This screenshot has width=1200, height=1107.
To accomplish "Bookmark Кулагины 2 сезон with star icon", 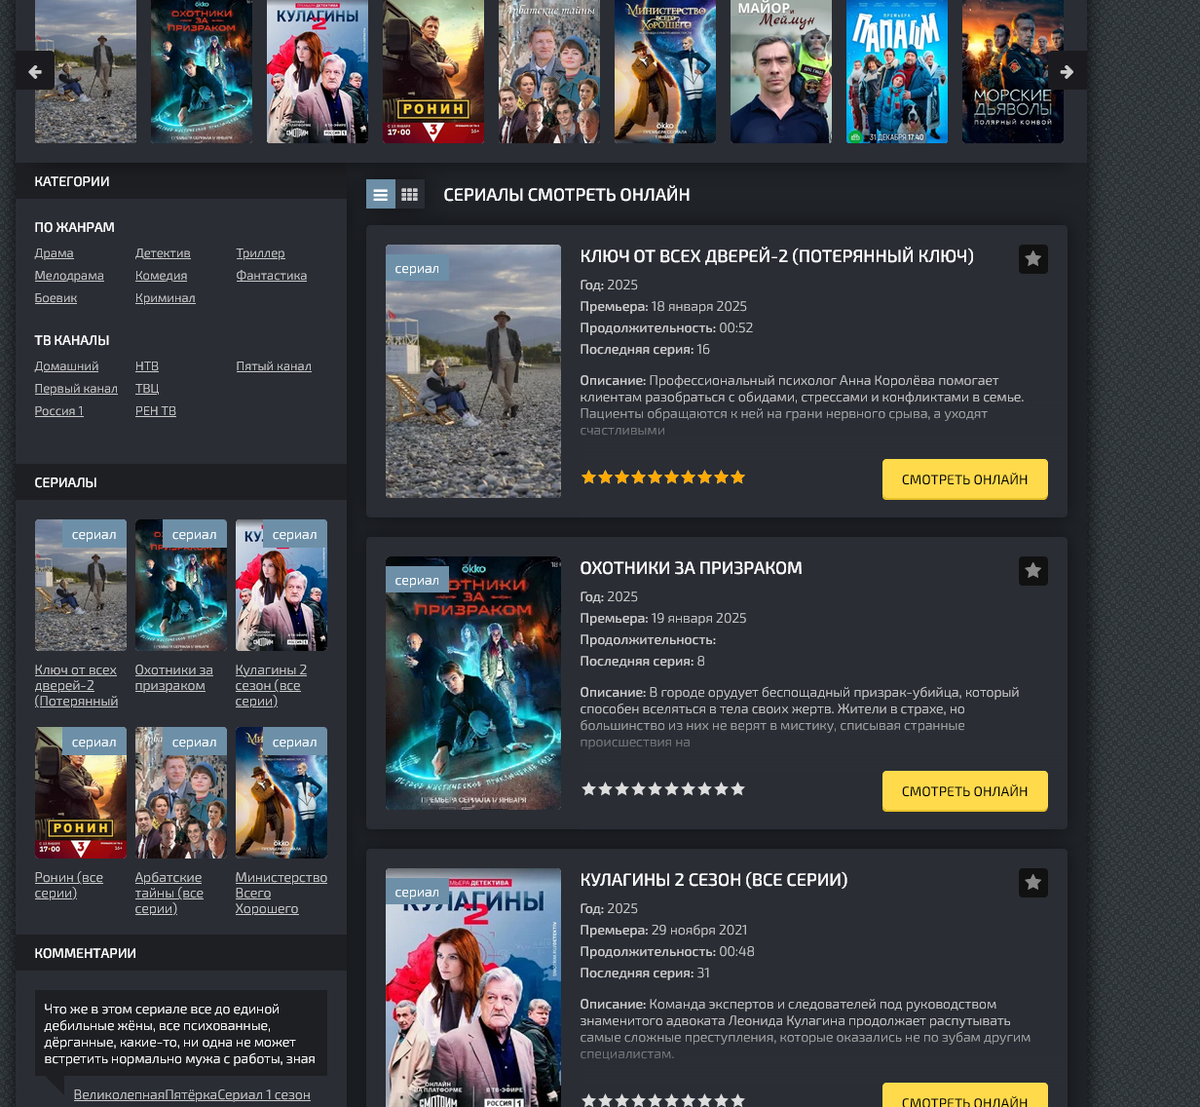I will (1033, 883).
